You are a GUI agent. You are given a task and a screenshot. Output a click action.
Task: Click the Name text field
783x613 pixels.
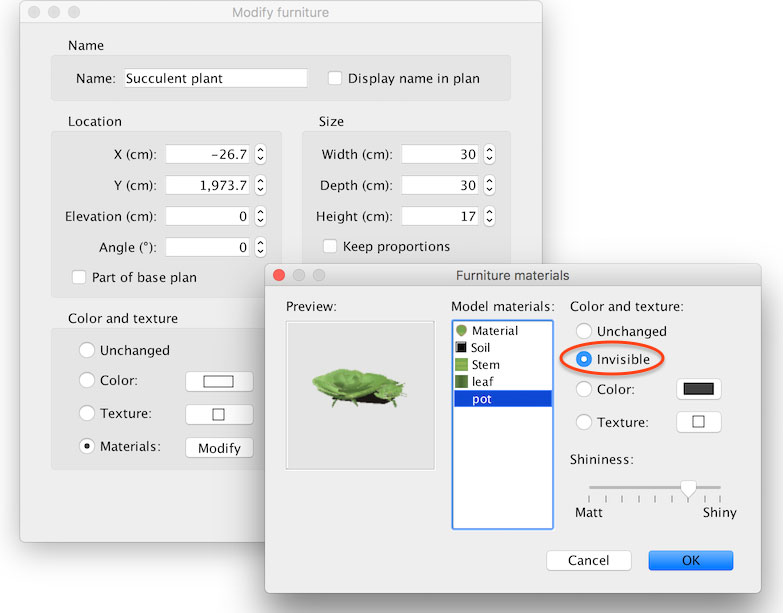[215, 79]
